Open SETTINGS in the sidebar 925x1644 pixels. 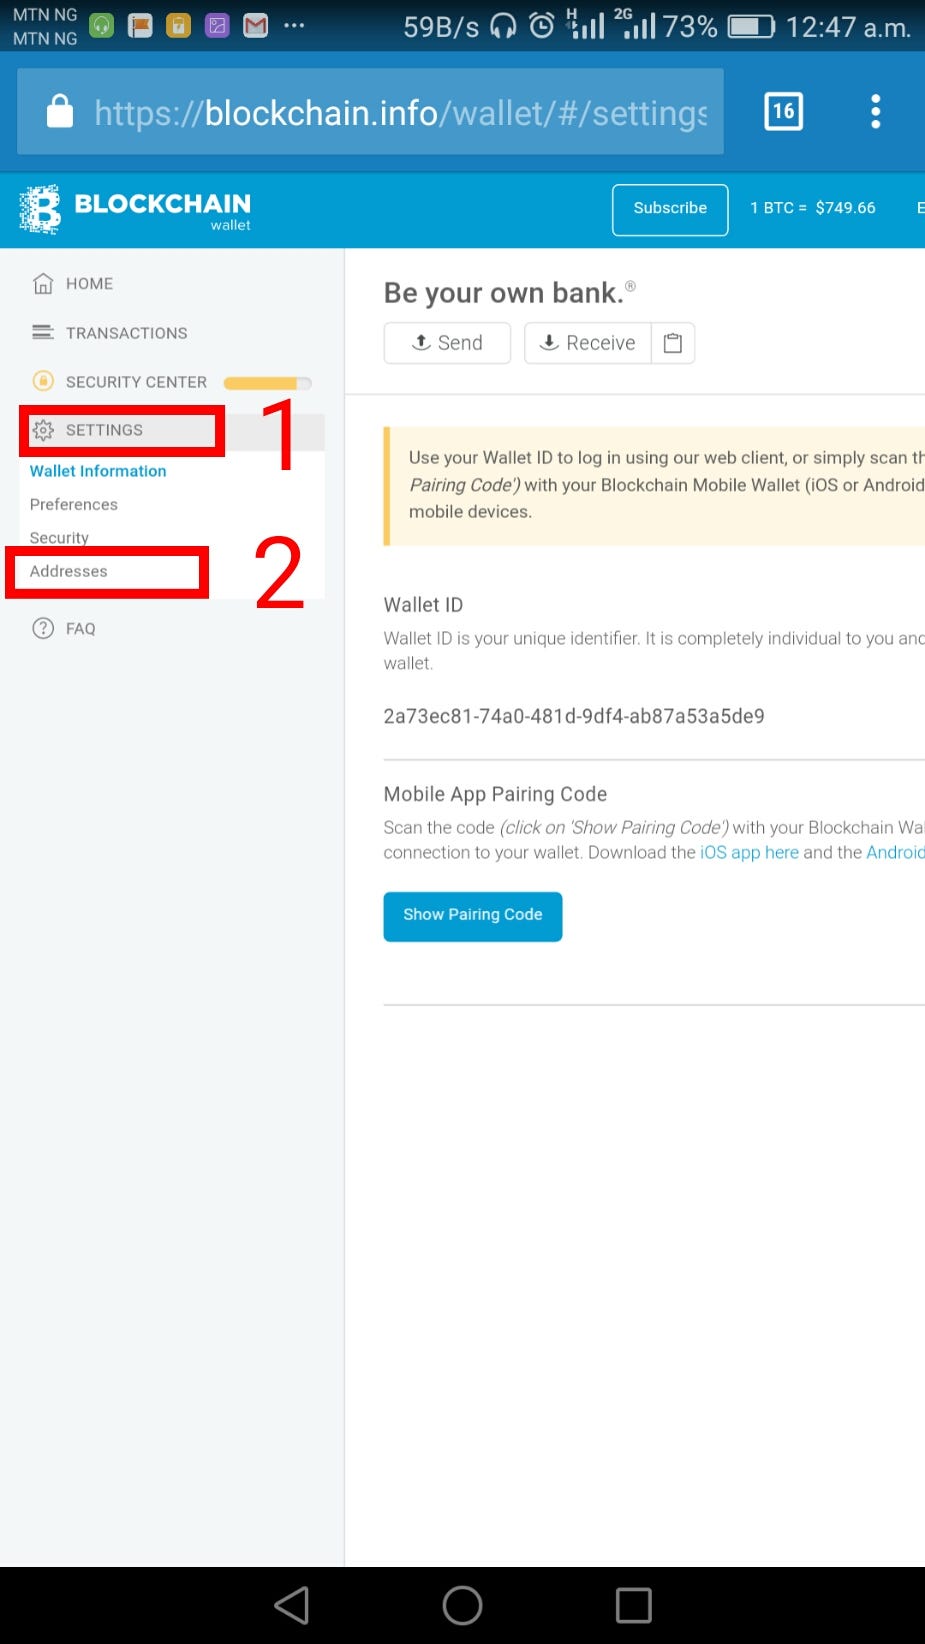coord(104,430)
